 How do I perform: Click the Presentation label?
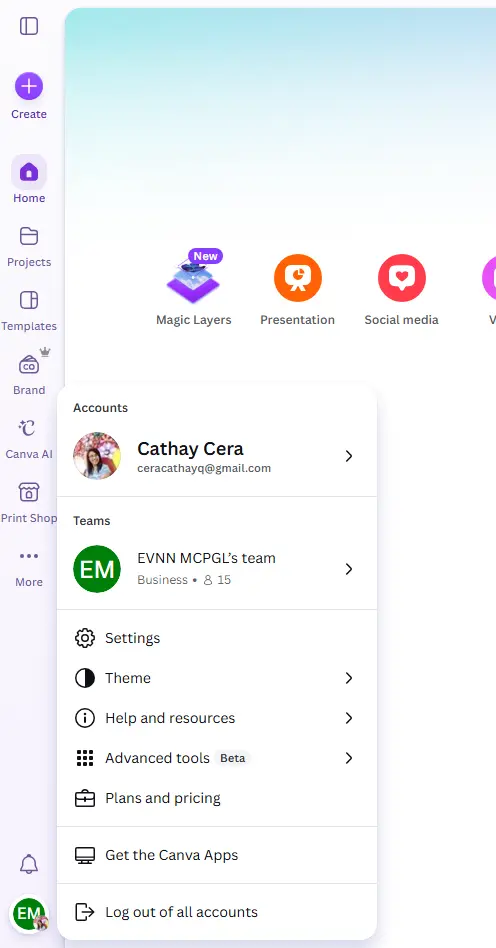tap(298, 320)
